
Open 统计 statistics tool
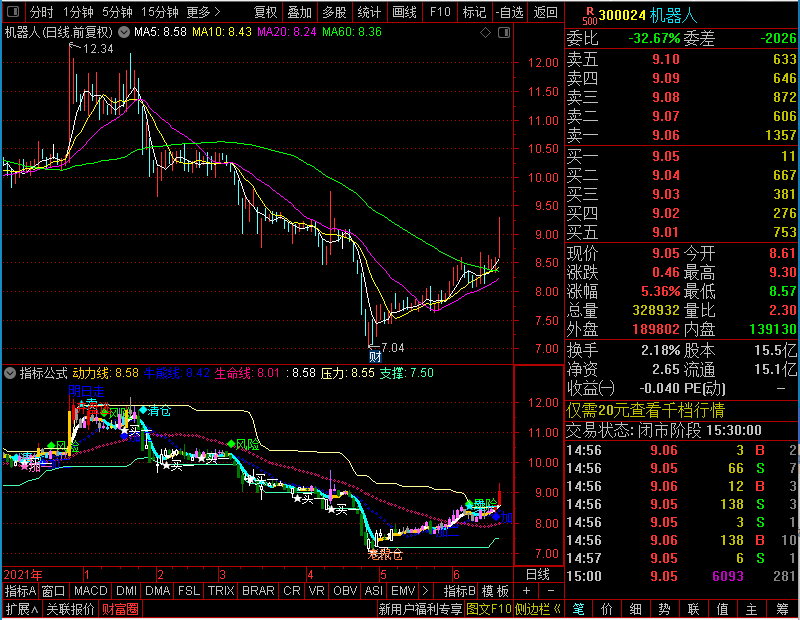pos(369,12)
